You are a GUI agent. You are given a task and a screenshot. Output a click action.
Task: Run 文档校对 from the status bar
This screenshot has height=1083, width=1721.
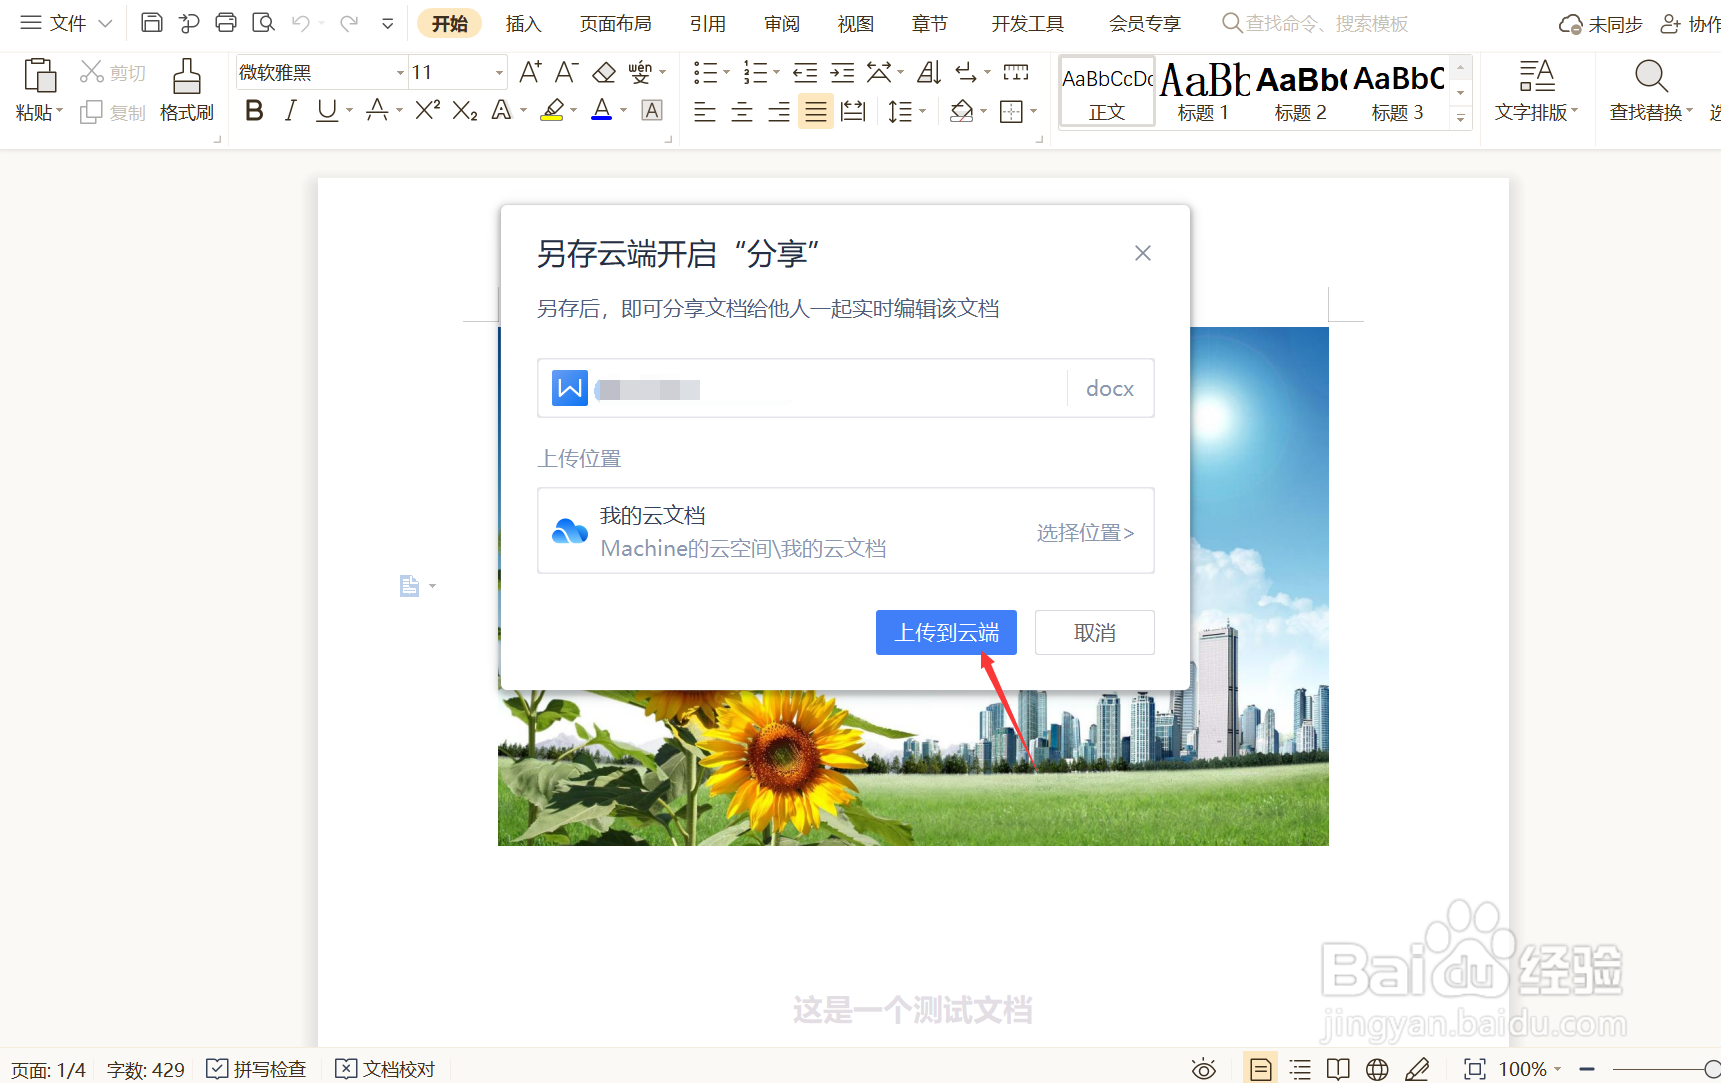pyautogui.click(x=386, y=1069)
